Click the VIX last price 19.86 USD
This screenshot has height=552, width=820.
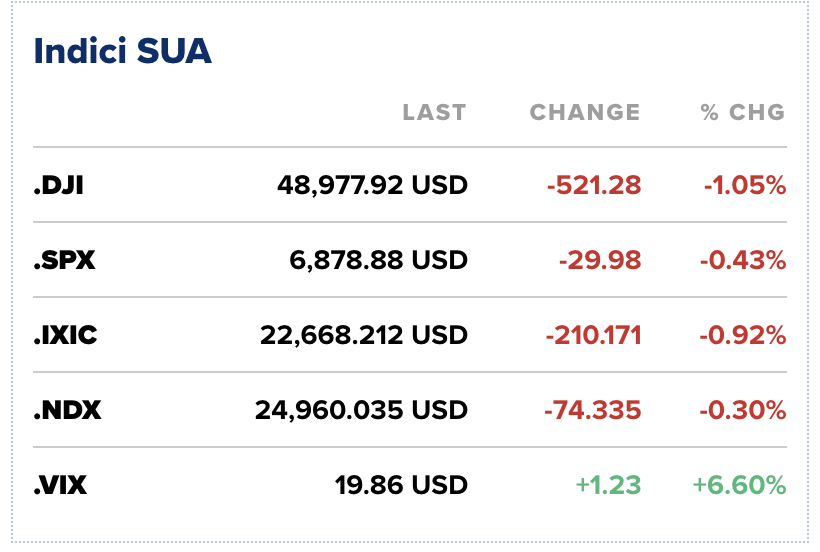[x=401, y=486]
